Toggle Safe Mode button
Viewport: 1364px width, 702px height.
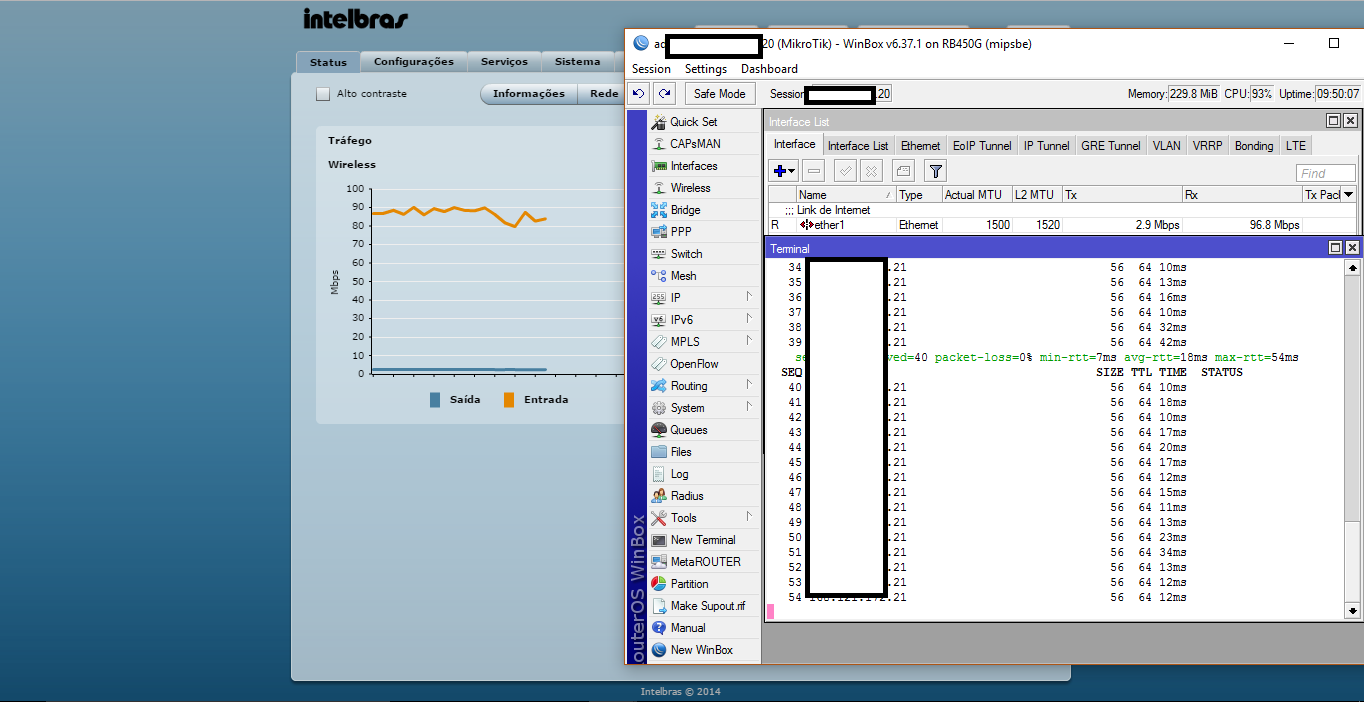tap(720, 93)
